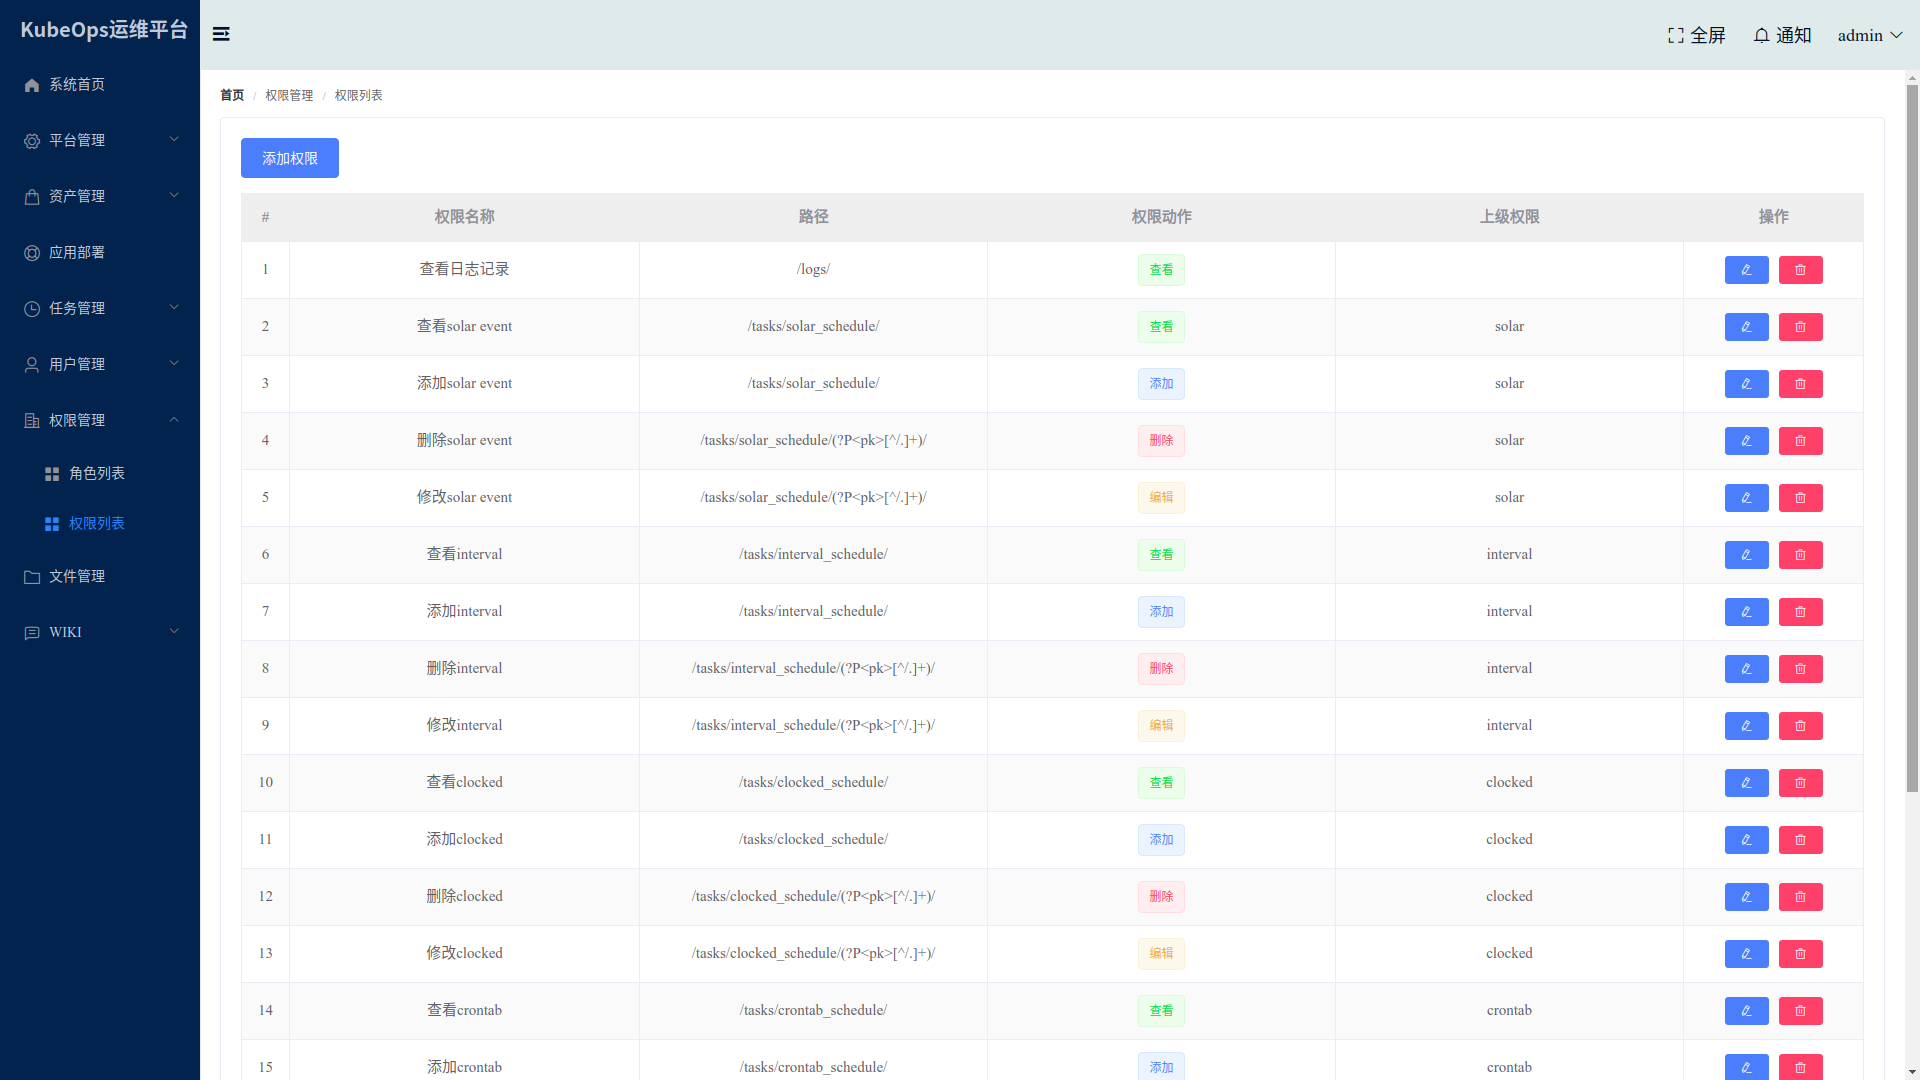Delete the 查看日志记录 permission row
Screen dimensions: 1920x1080
click(x=1800, y=270)
